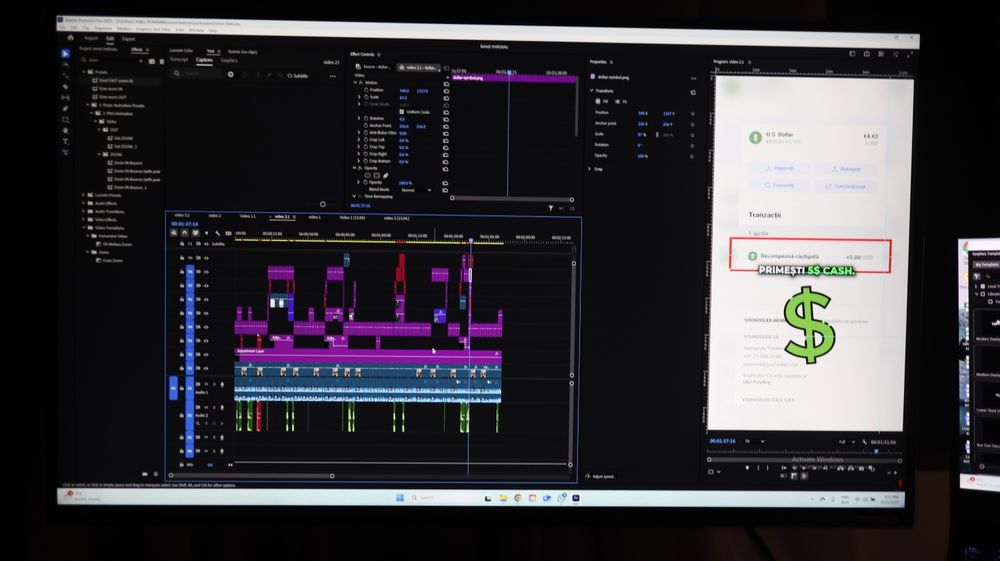The width and height of the screenshot is (1000, 561).
Task: Select the Ripple Edit tool
Action: pos(65,75)
